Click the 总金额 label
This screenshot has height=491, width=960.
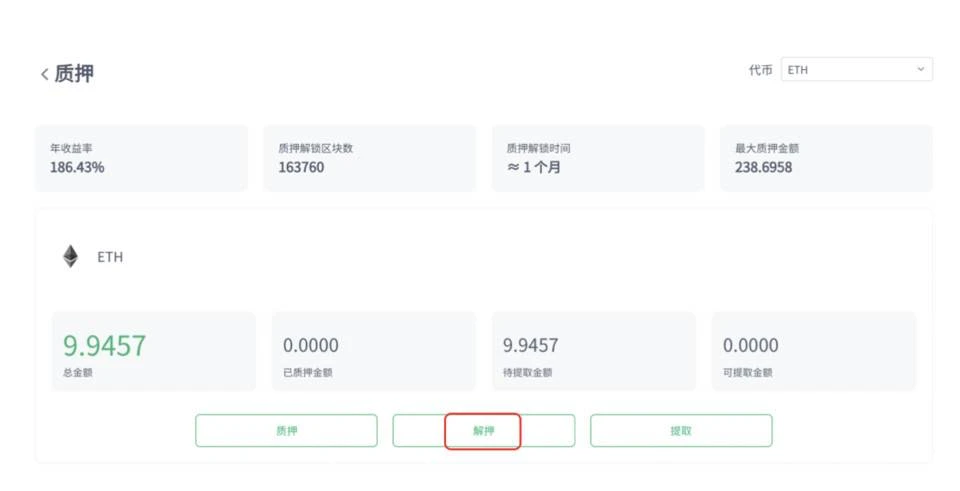tap(78, 372)
